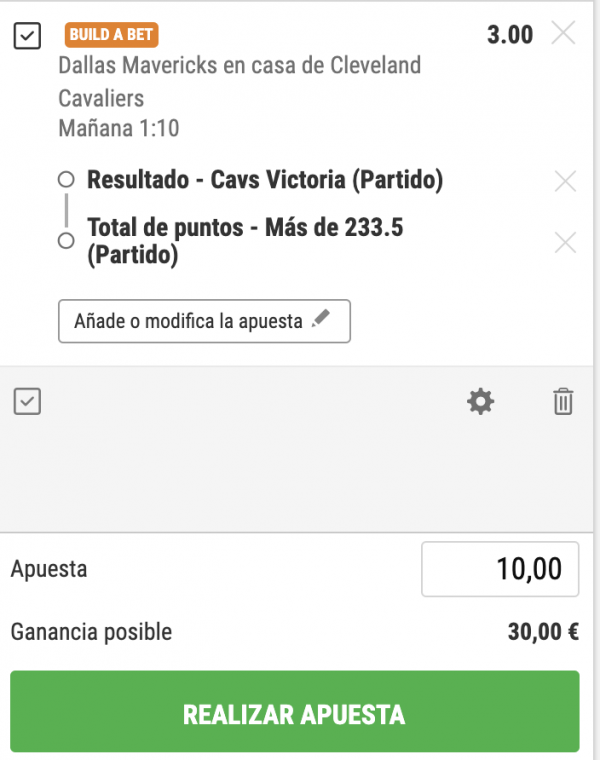Click Total de puntos selection text

tap(245, 241)
